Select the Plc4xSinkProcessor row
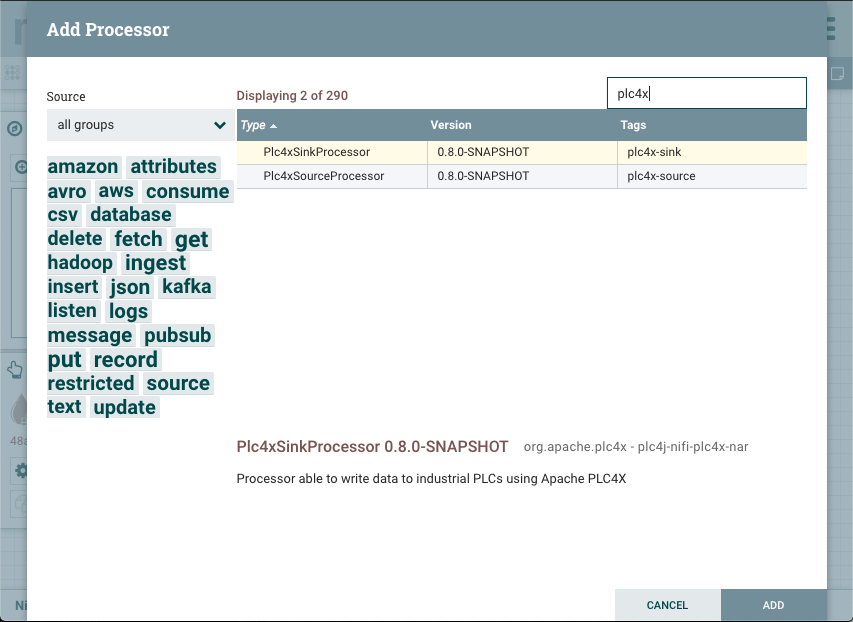Image resolution: width=853 pixels, height=622 pixels. coord(316,152)
